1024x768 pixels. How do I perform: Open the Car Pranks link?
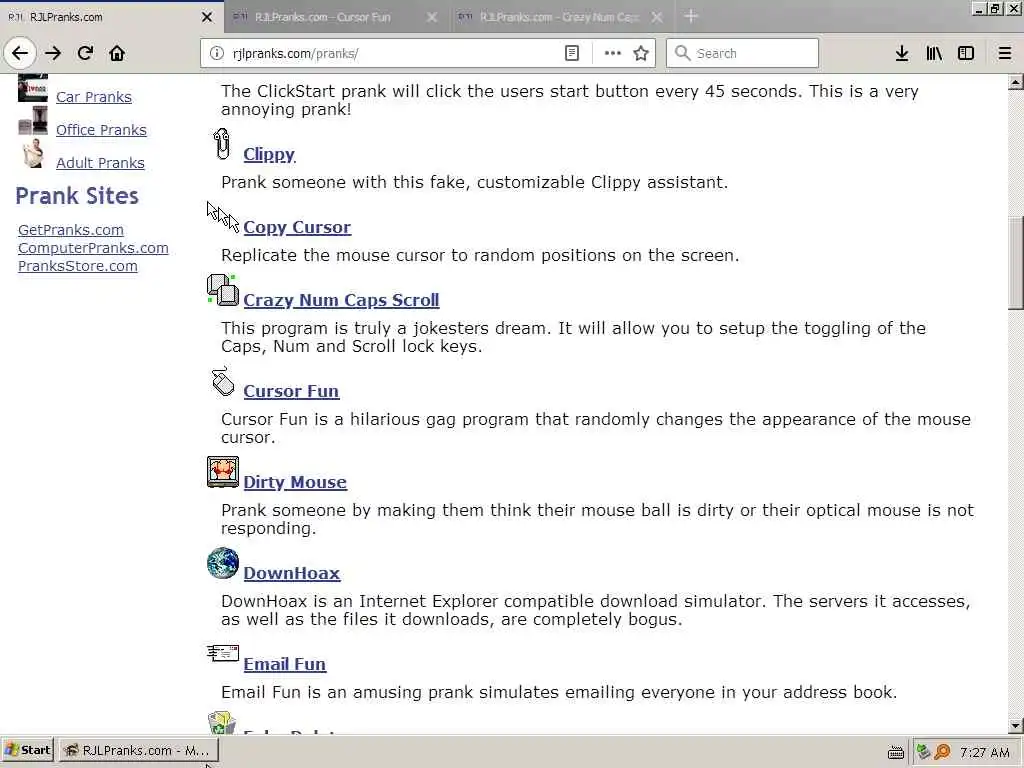(94, 97)
